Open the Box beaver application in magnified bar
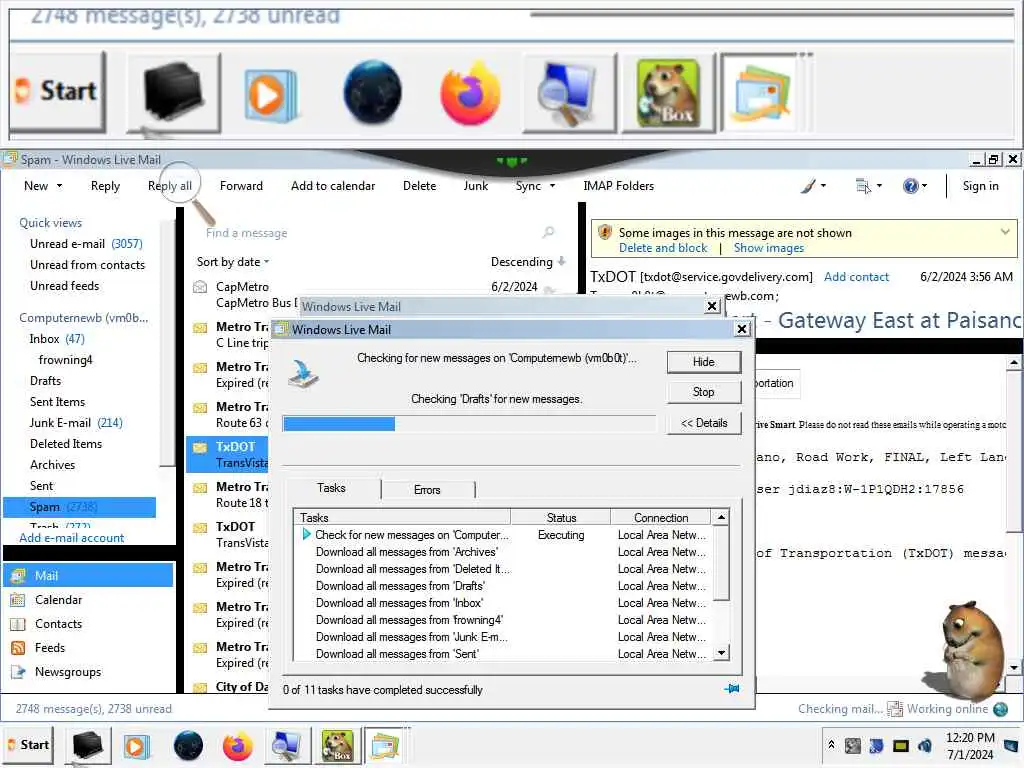This screenshot has width=1024, height=768. (x=668, y=93)
